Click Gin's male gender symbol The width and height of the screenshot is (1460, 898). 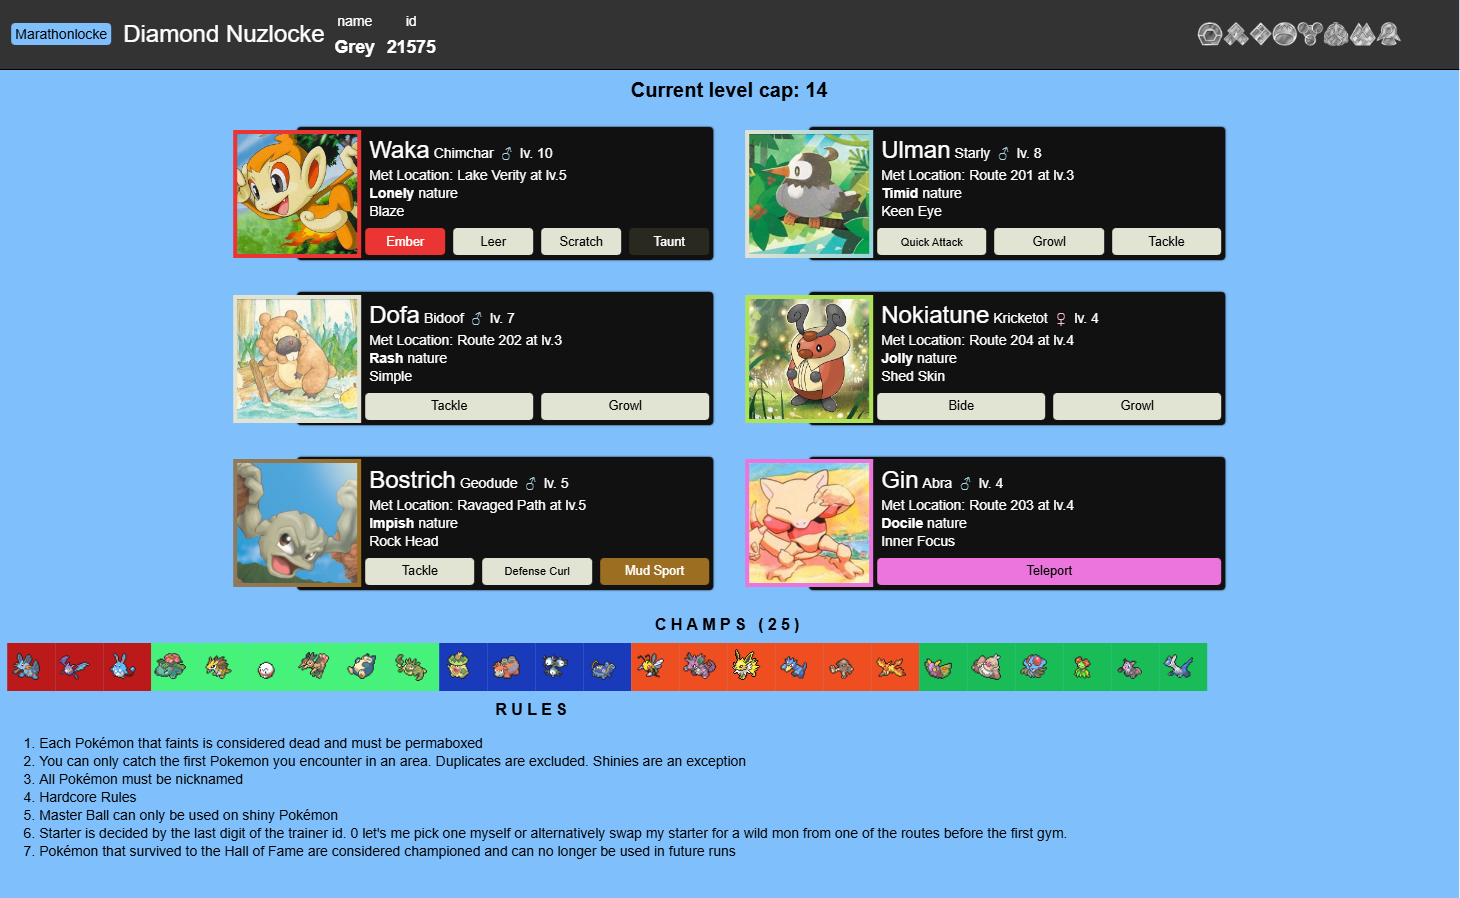[966, 483]
